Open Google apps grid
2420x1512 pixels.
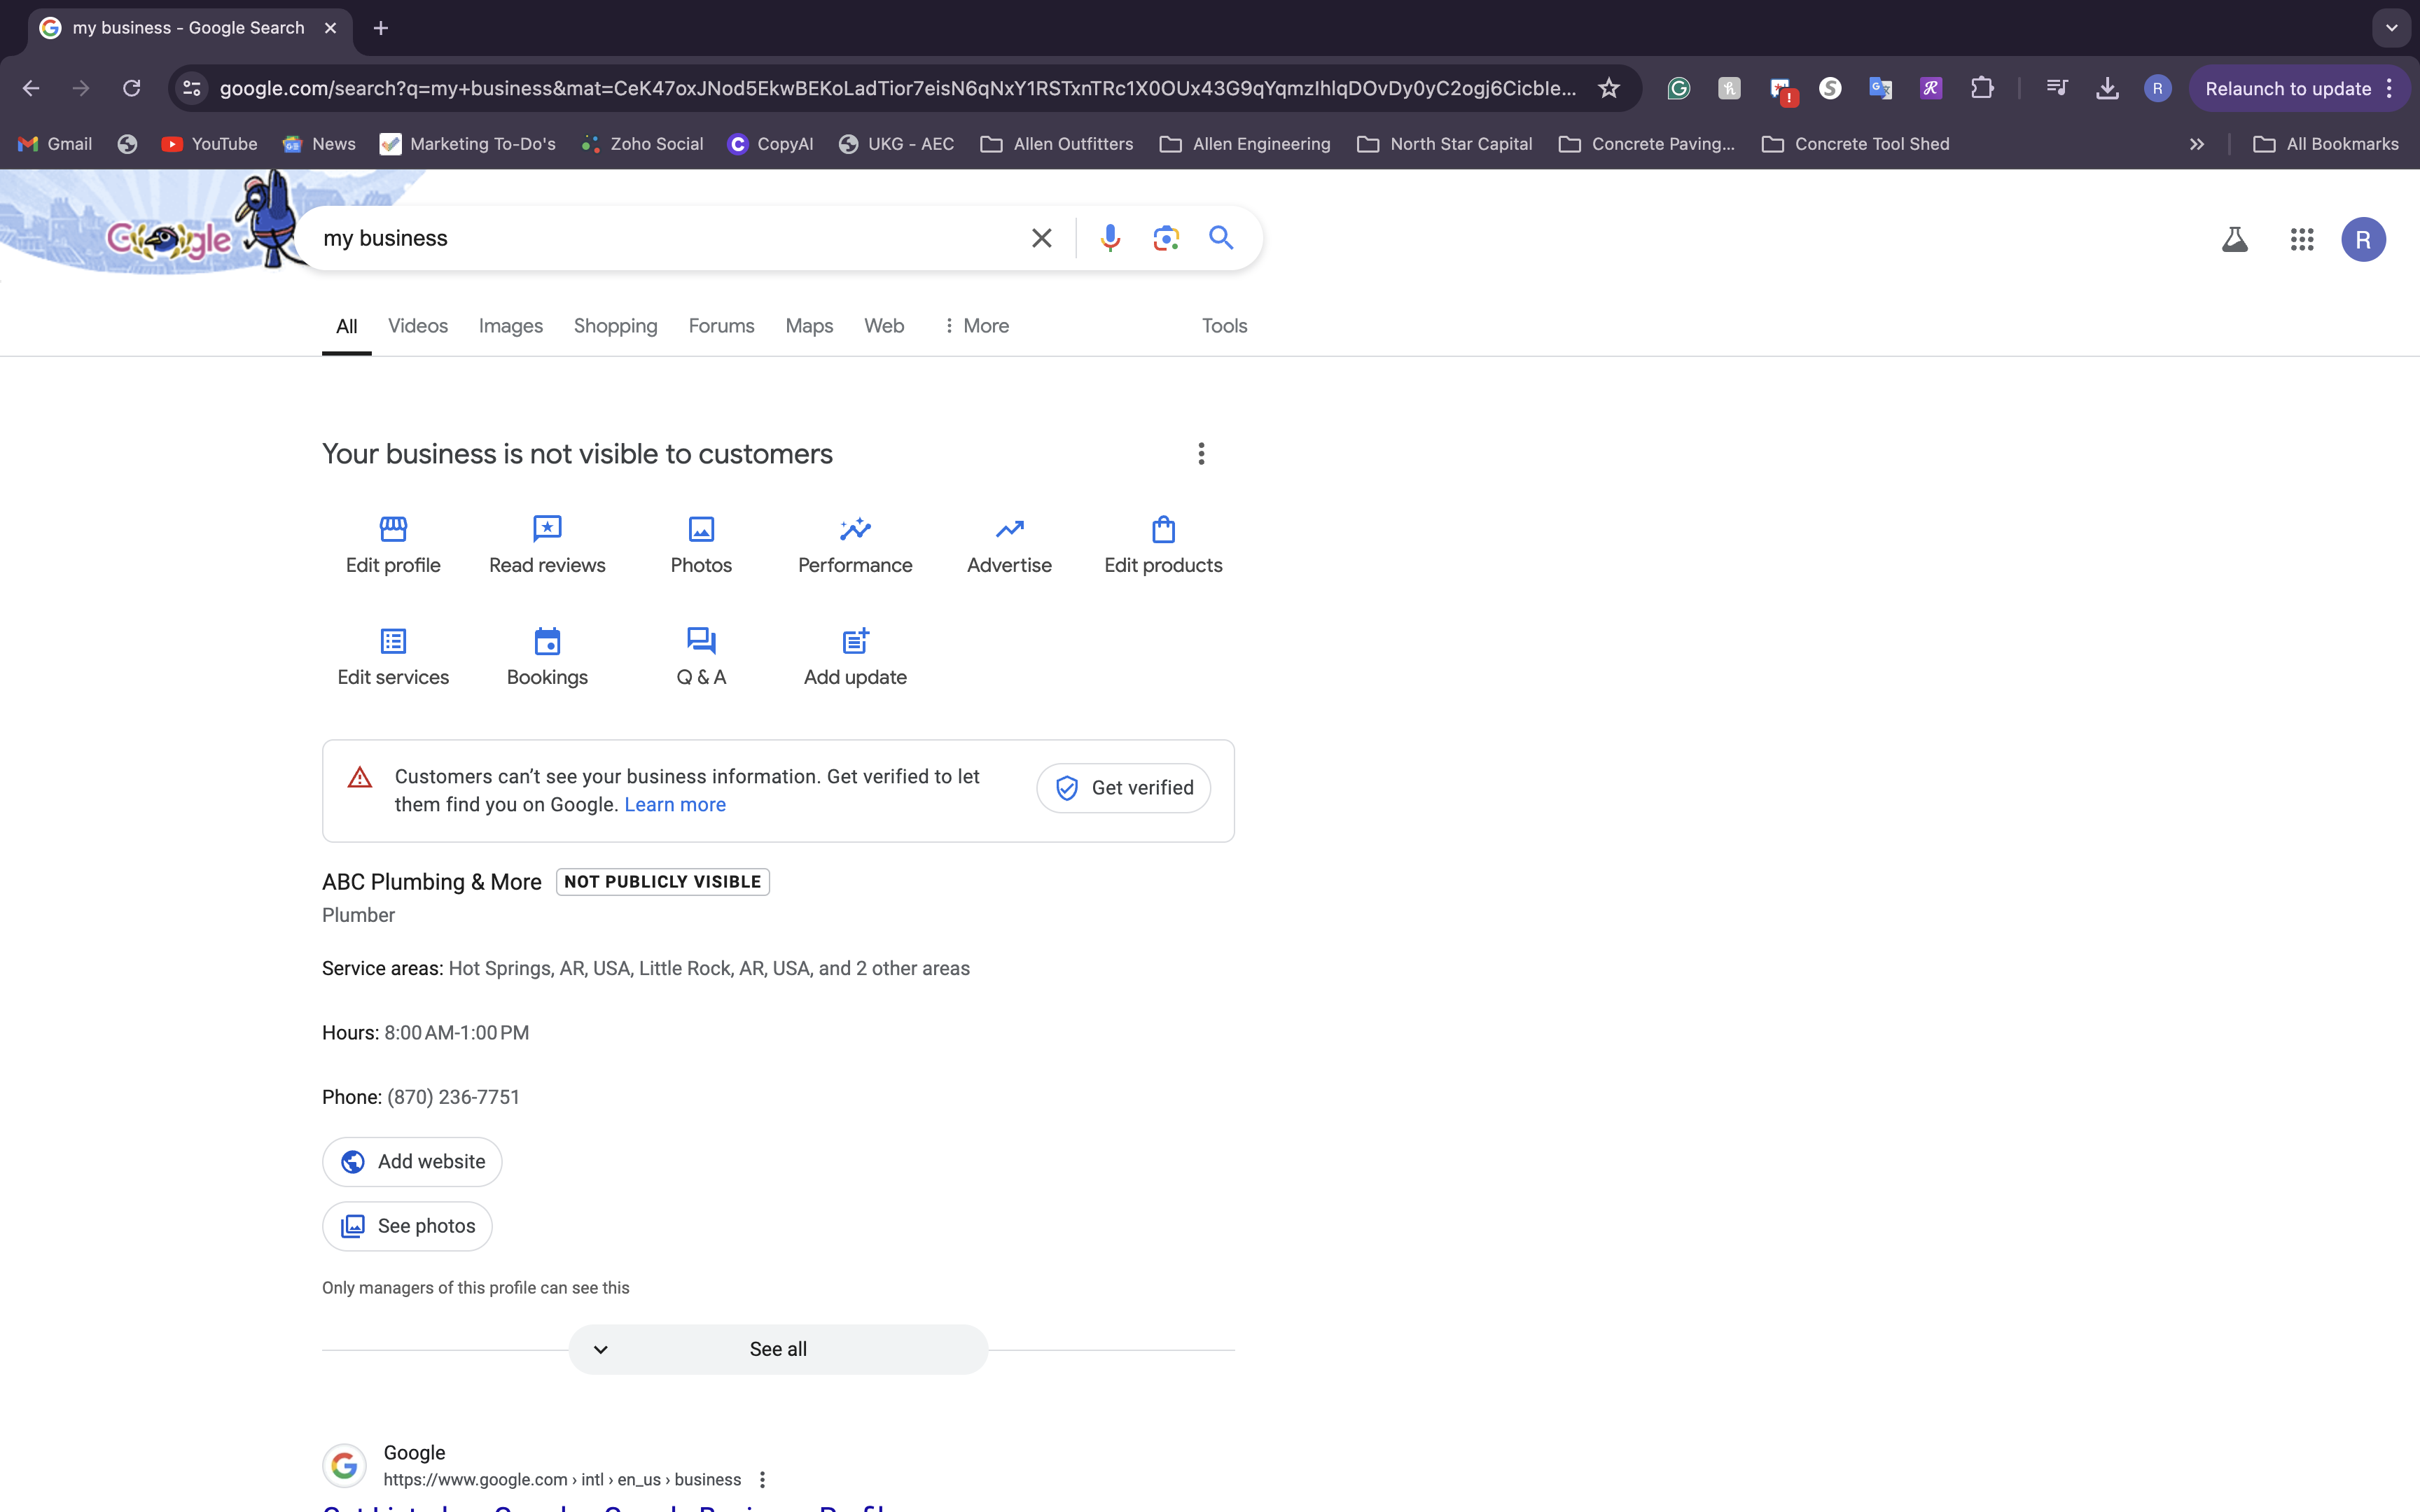tap(2302, 239)
